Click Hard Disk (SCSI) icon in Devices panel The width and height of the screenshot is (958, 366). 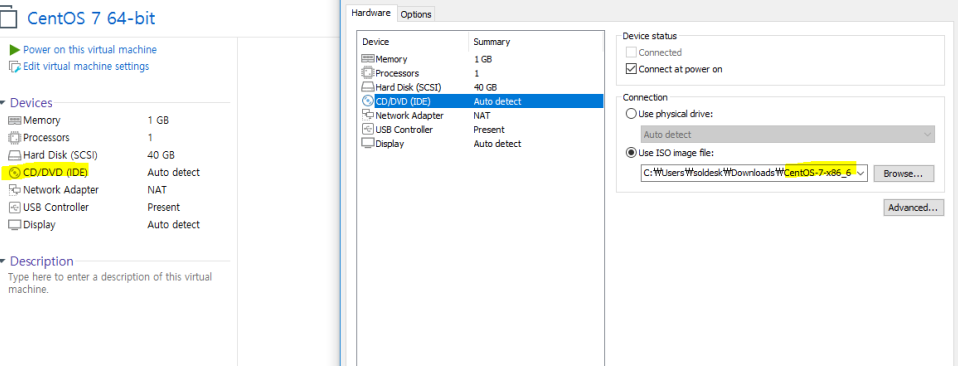(15, 155)
